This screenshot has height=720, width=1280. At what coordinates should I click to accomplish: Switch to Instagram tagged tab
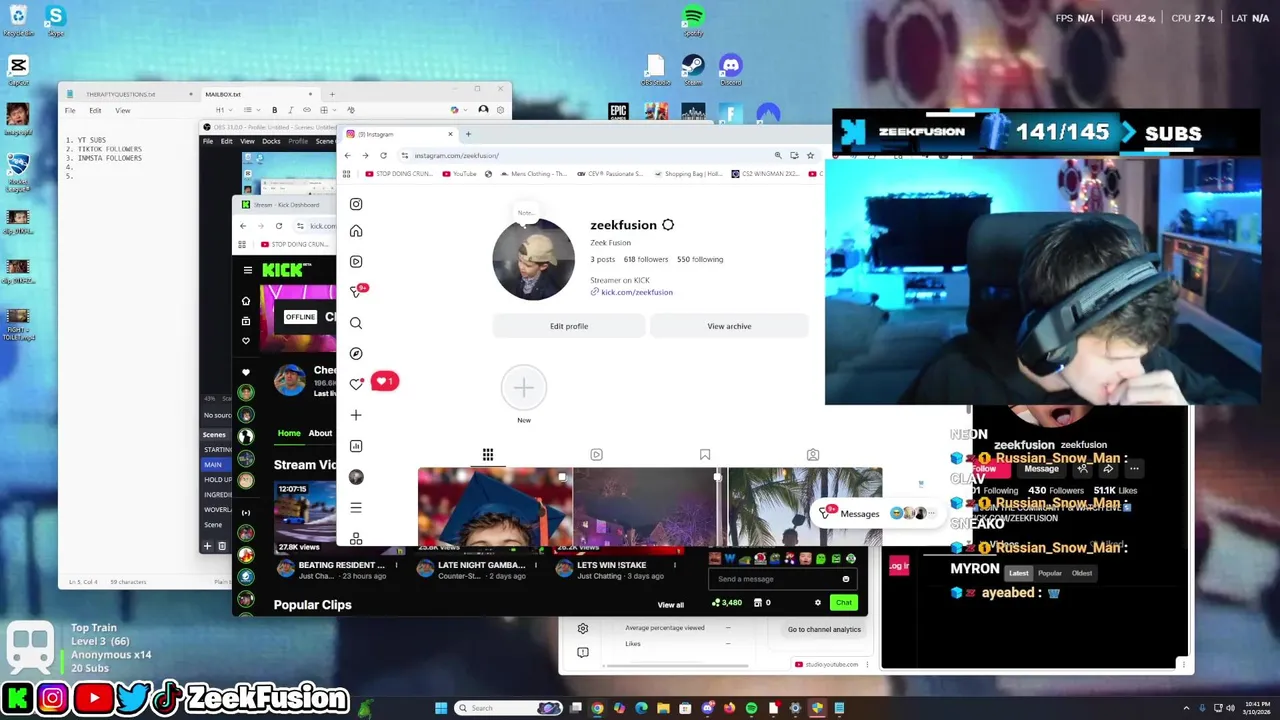(x=813, y=455)
